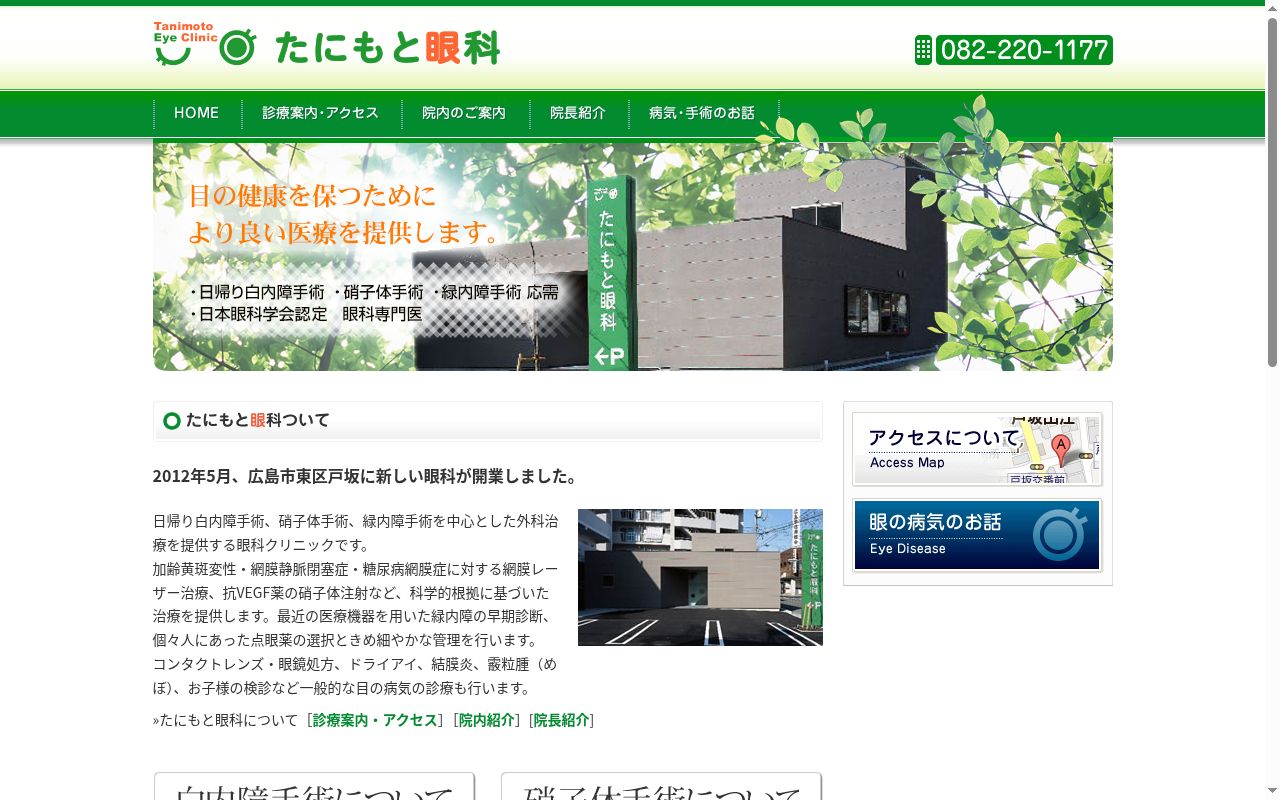Screen dimensions: 1280x800
Task: Click the たにもと眼科ついて section heading
Action: pyautogui.click(x=488, y=421)
